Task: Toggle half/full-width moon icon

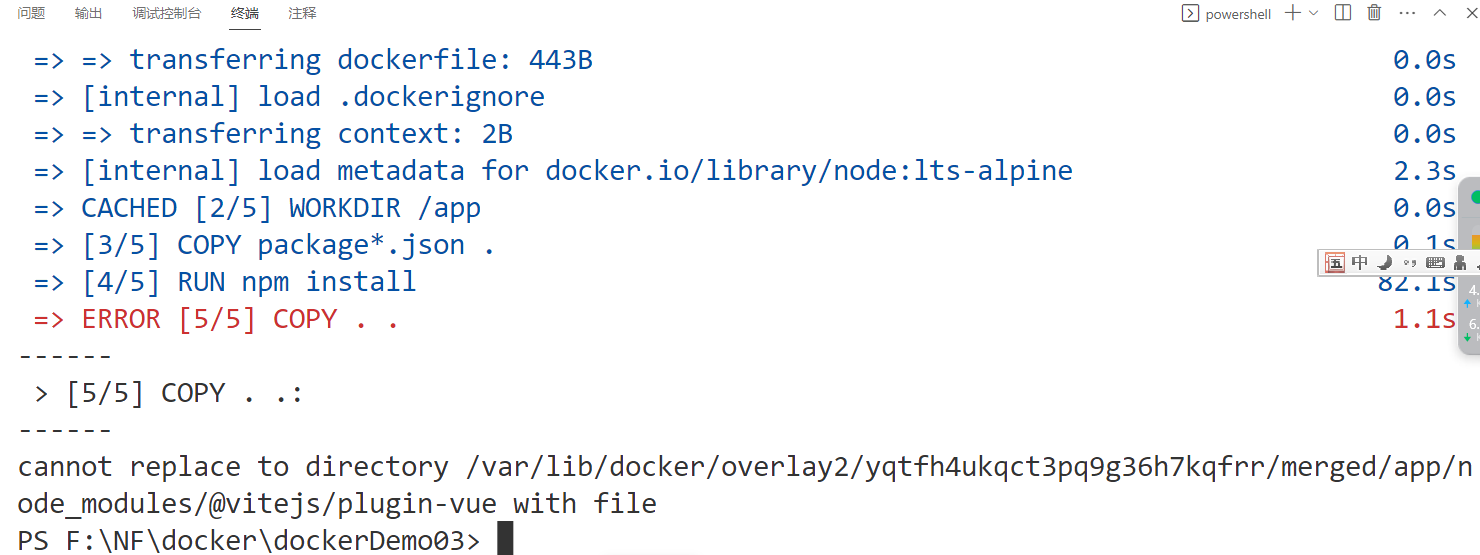Action: tap(1385, 263)
